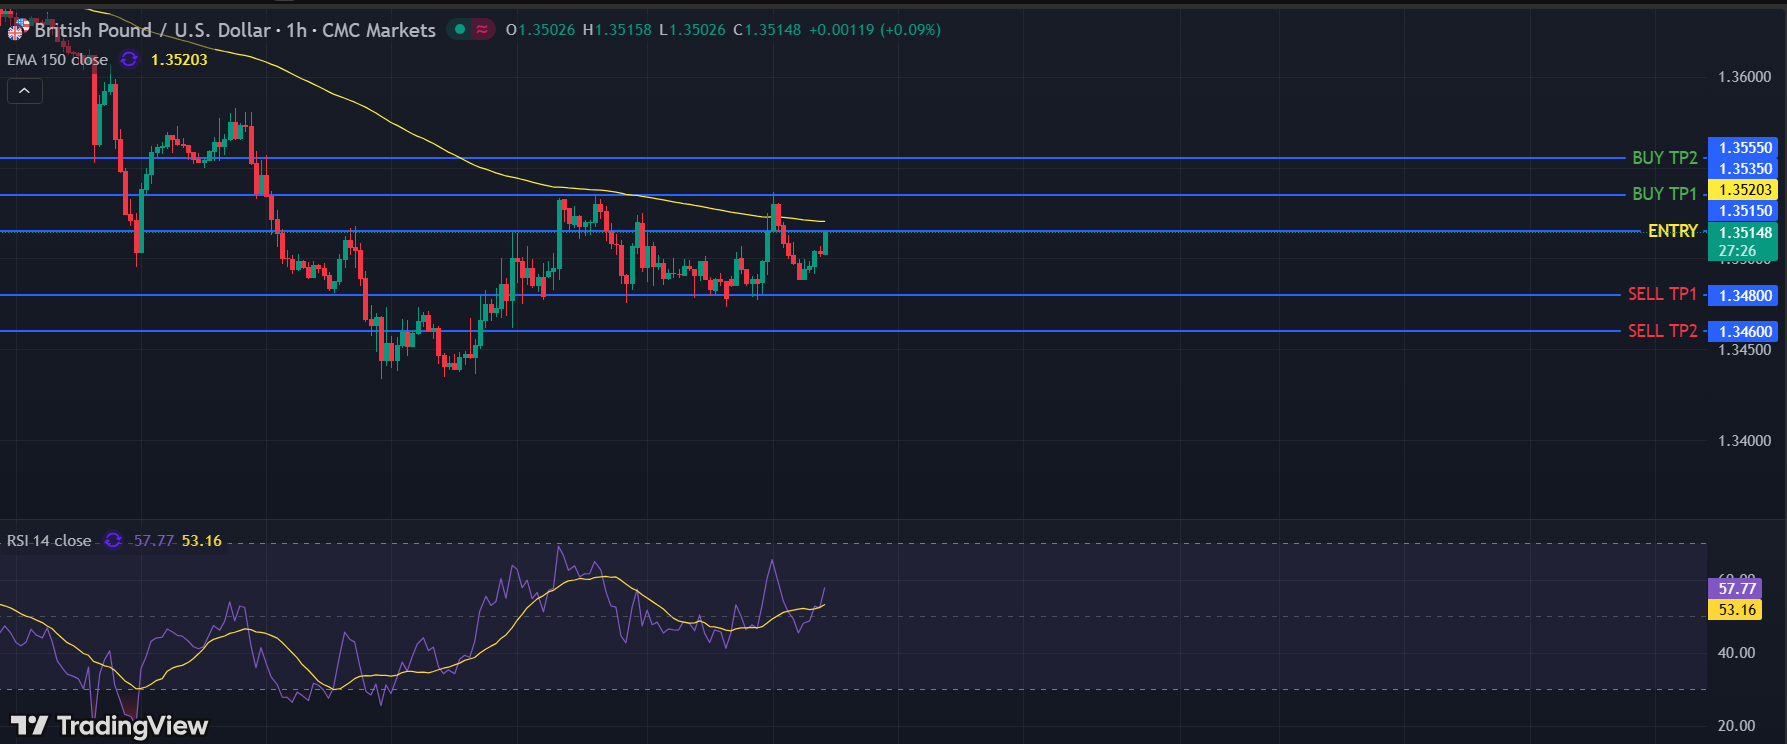1787x744 pixels.
Task: Select the SELL TP2 text label
Action: [x=1662, y=331]
